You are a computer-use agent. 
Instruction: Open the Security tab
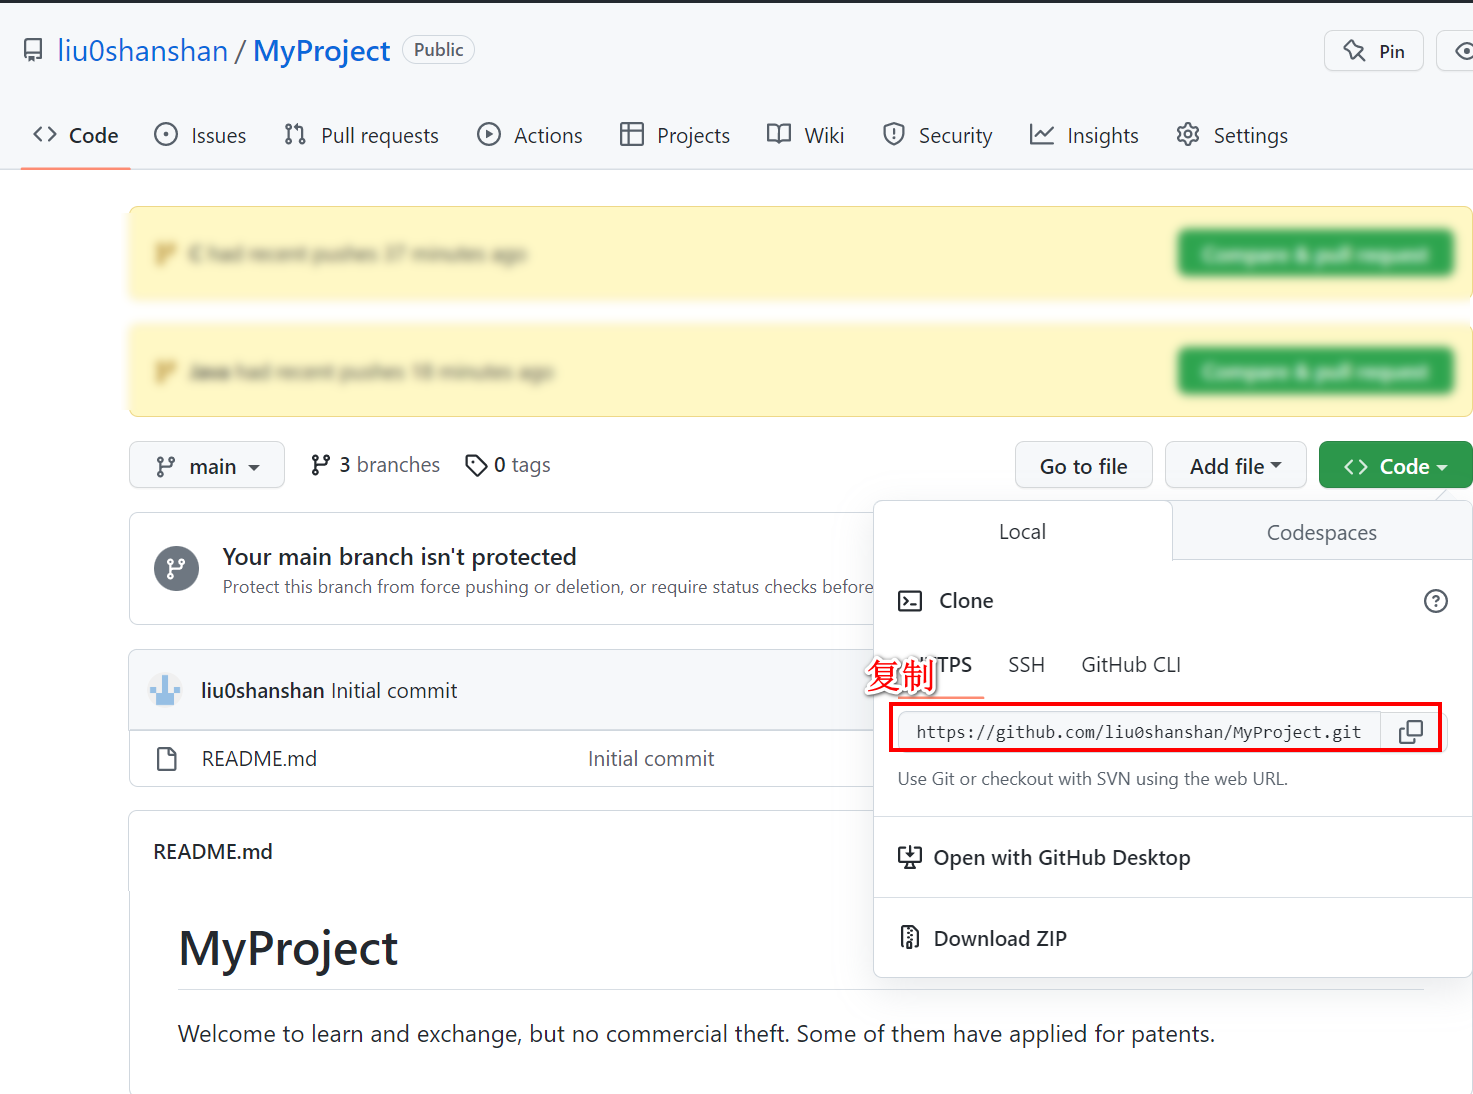[937, 135]
